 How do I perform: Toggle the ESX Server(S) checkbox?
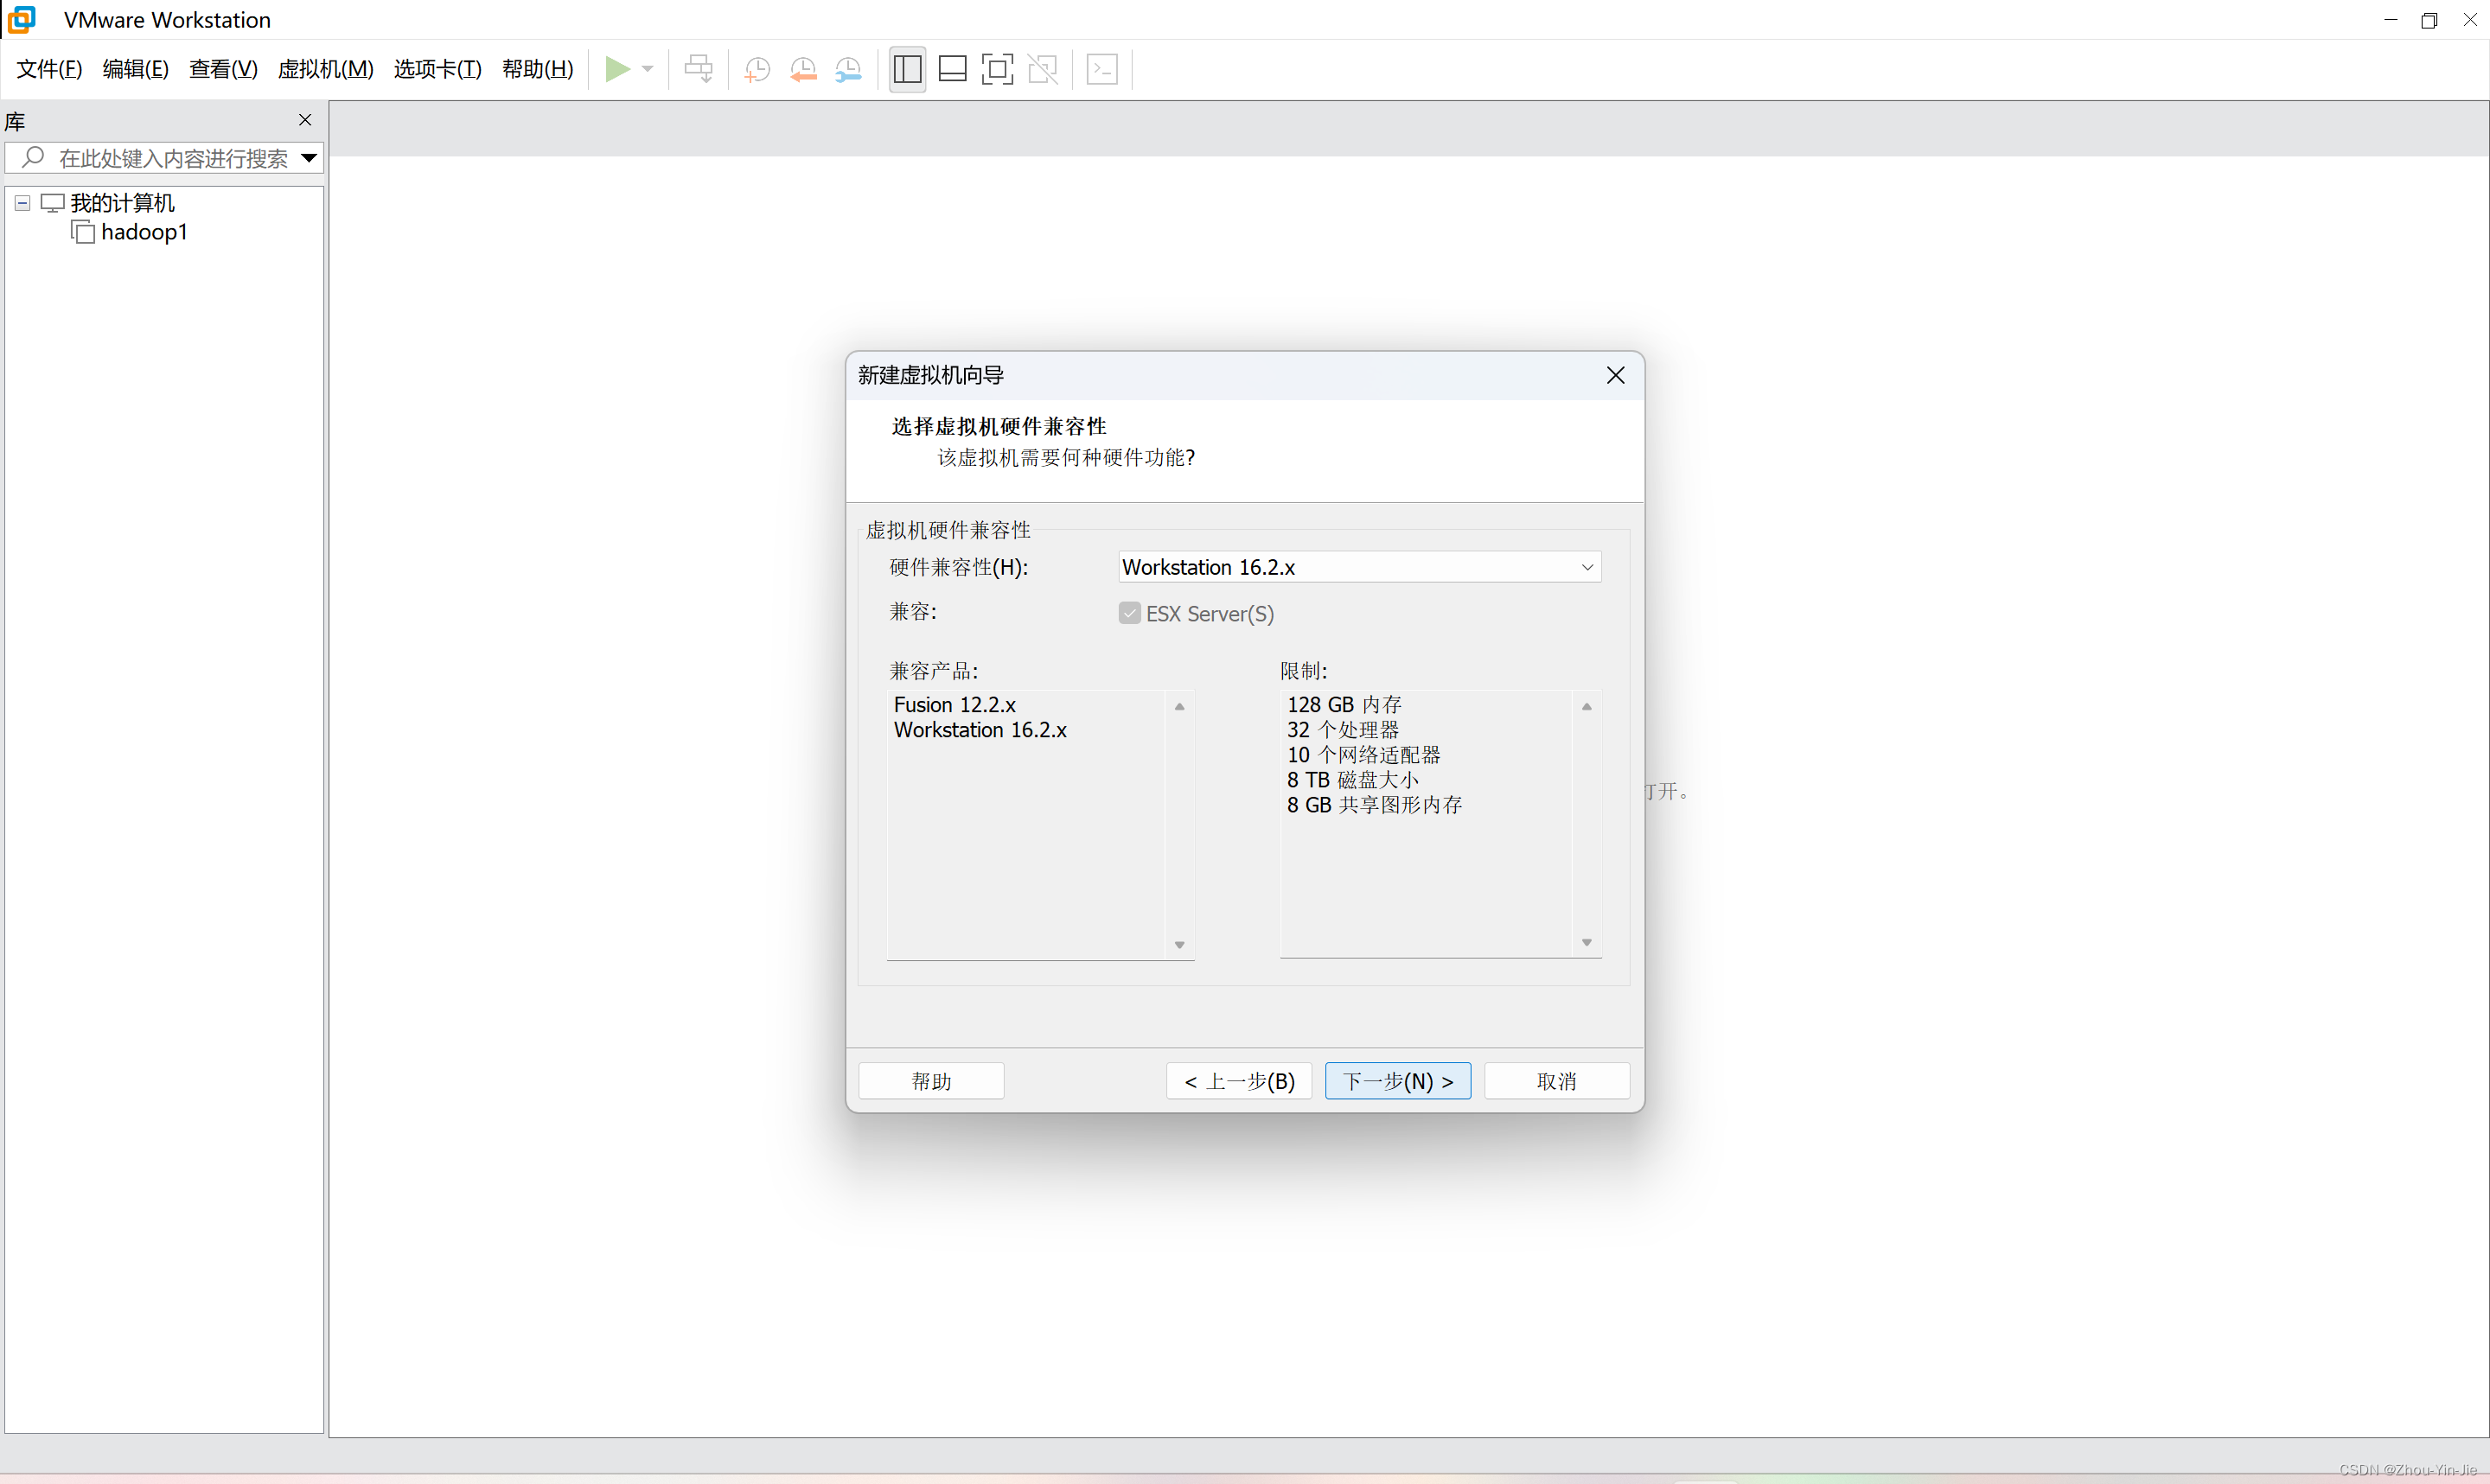pos(1129,613)
